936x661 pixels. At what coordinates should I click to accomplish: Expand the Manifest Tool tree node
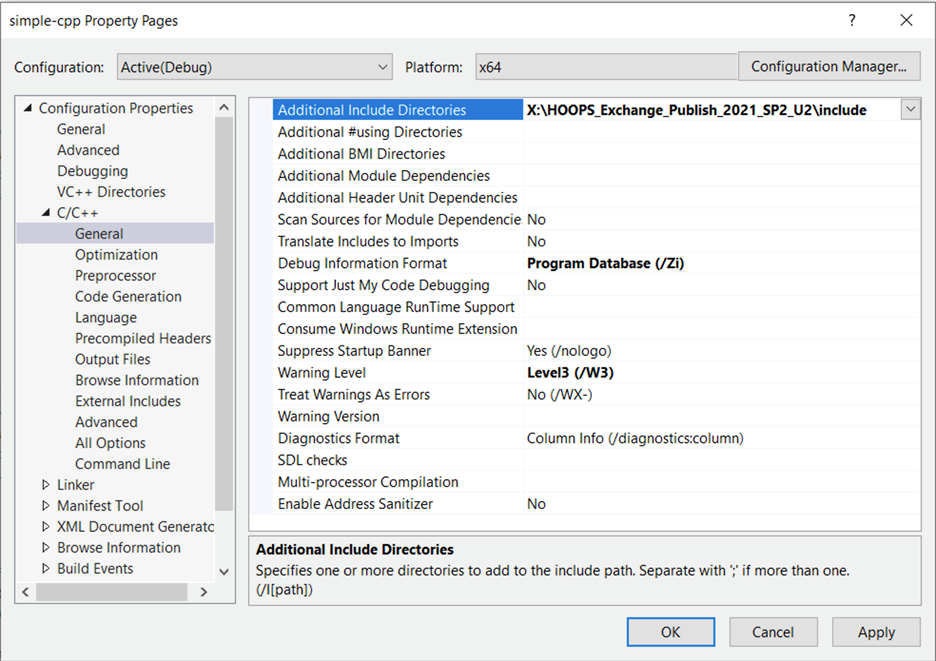[45, 506]
